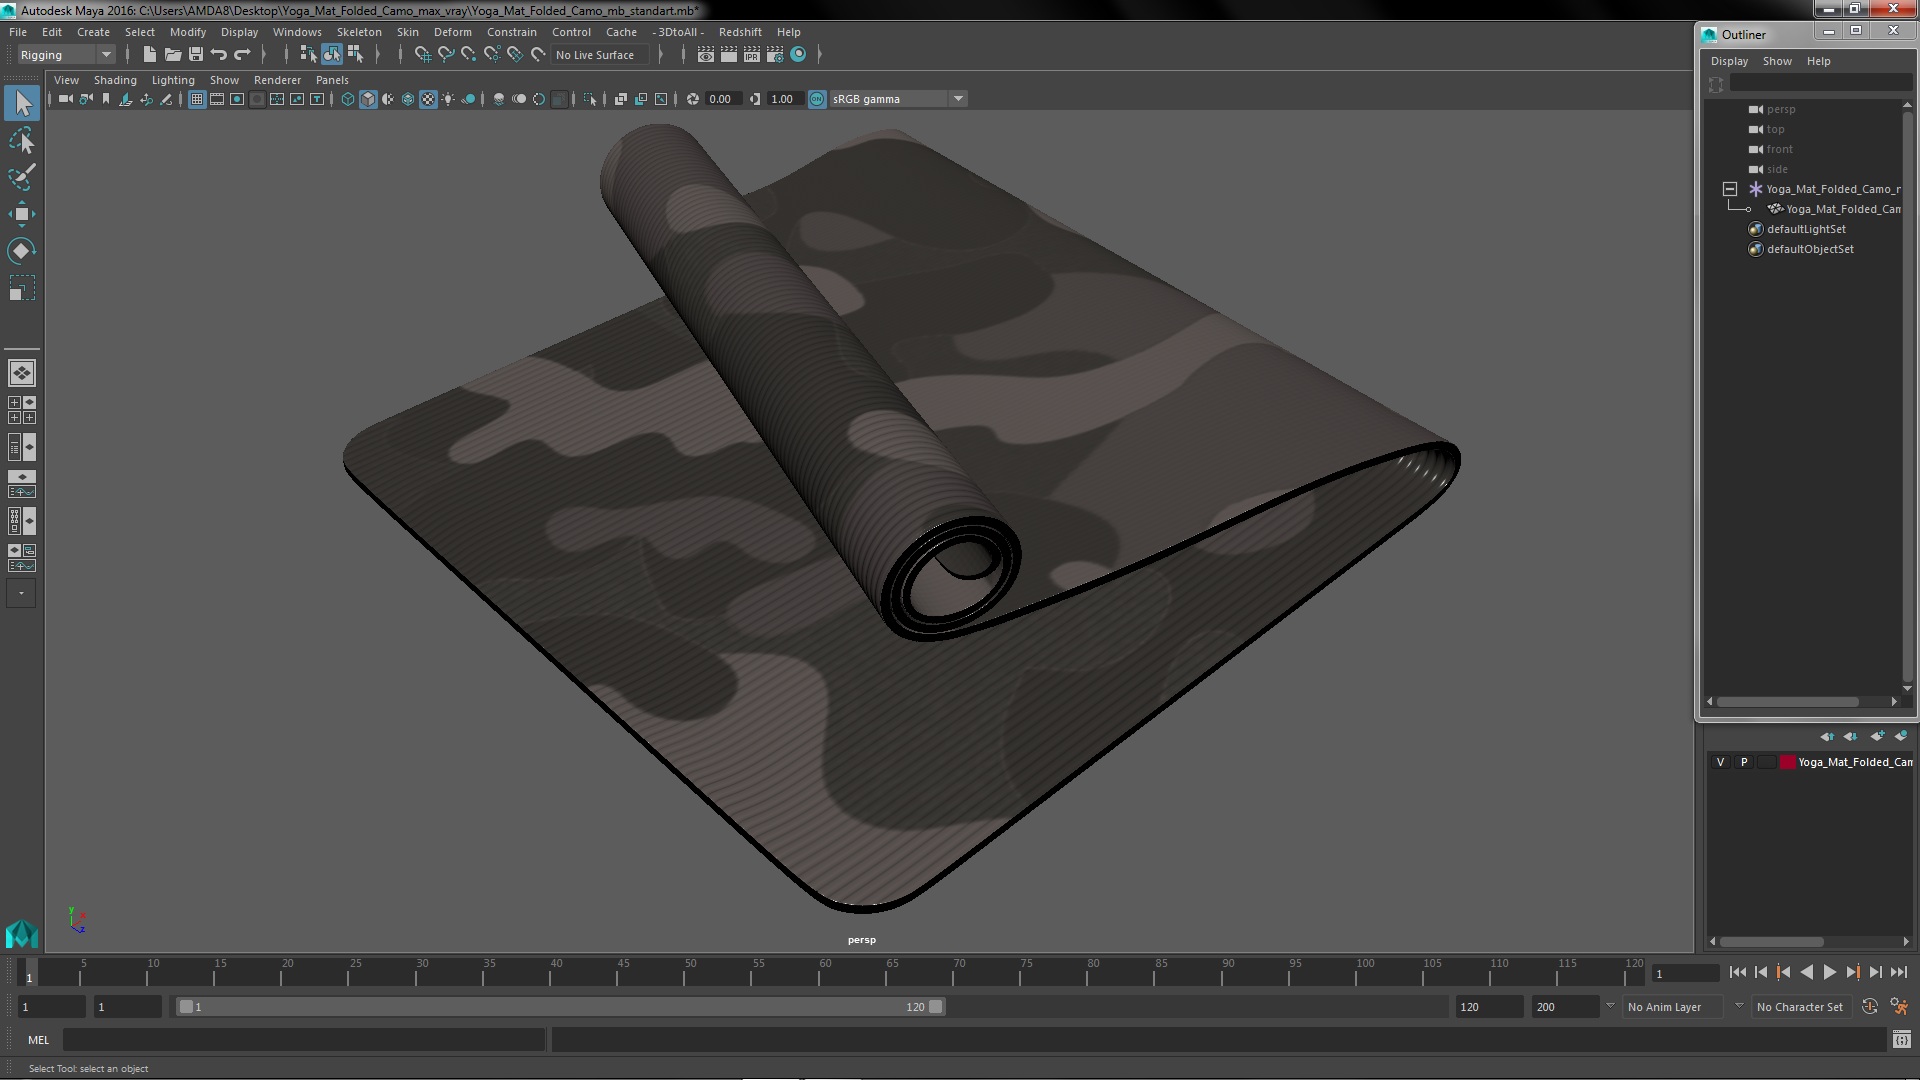Open the viewport Panels menu

[332, 80]
